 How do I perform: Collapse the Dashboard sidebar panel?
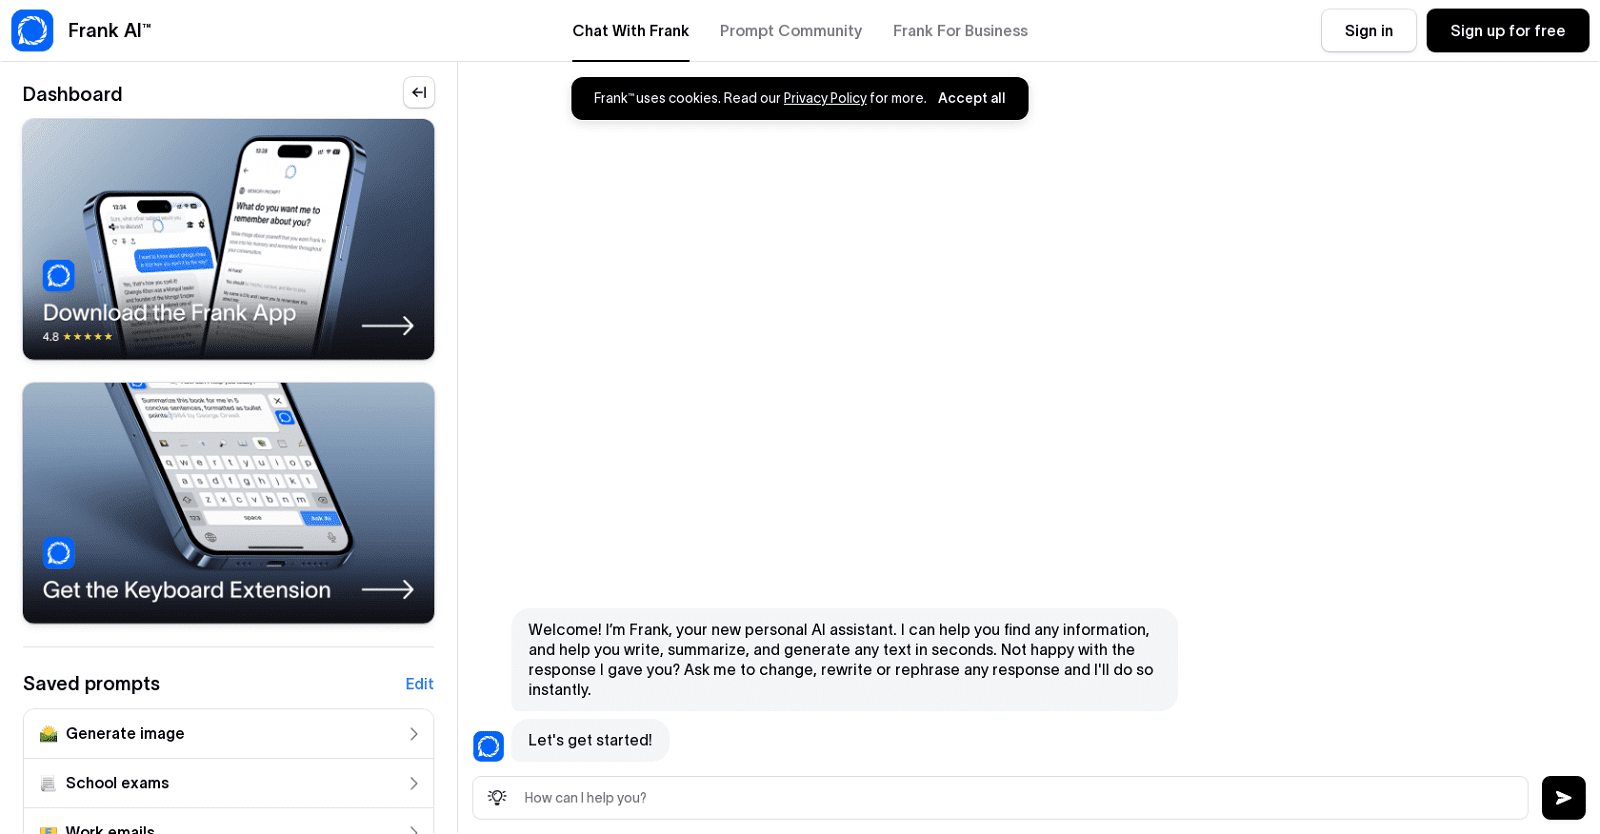pos(419,92)
